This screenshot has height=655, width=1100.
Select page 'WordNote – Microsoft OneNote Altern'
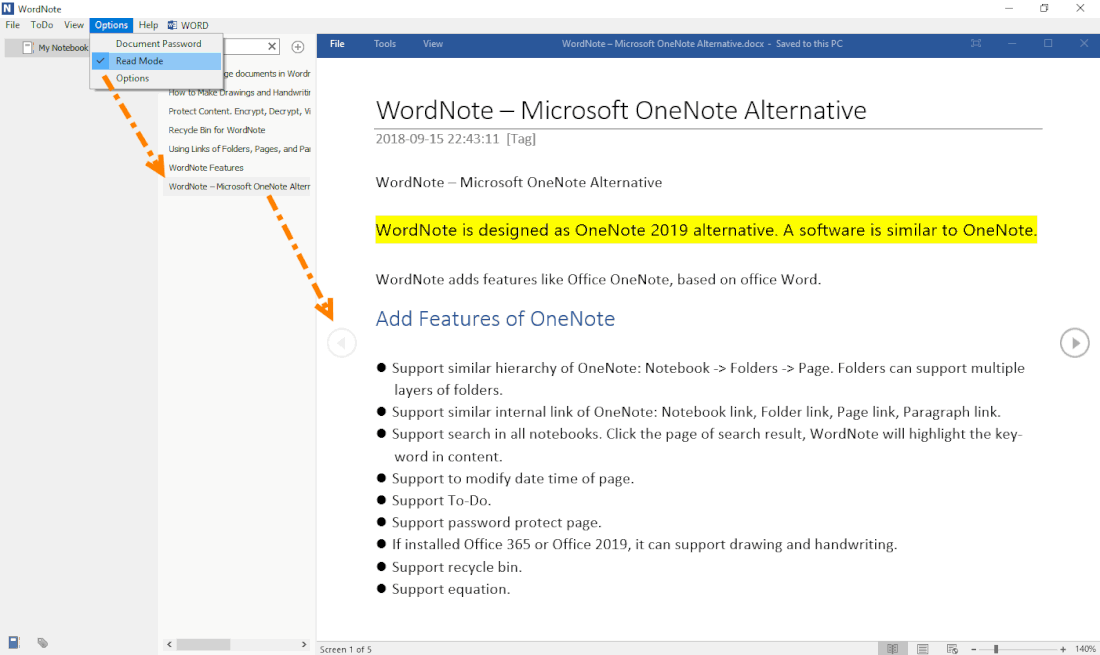[x=239, y=187]
